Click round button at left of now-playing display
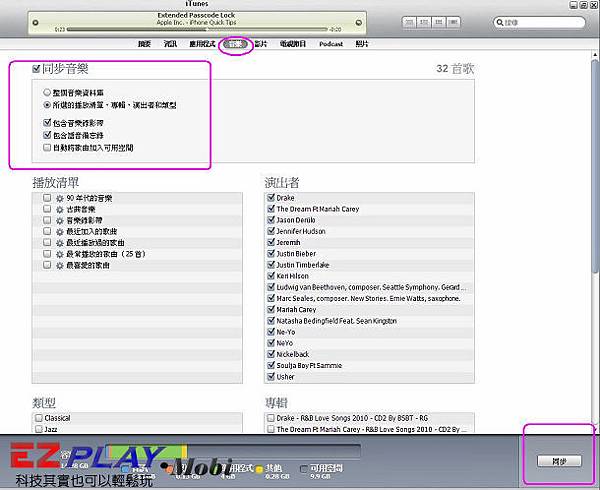 (x=35, y=23)
